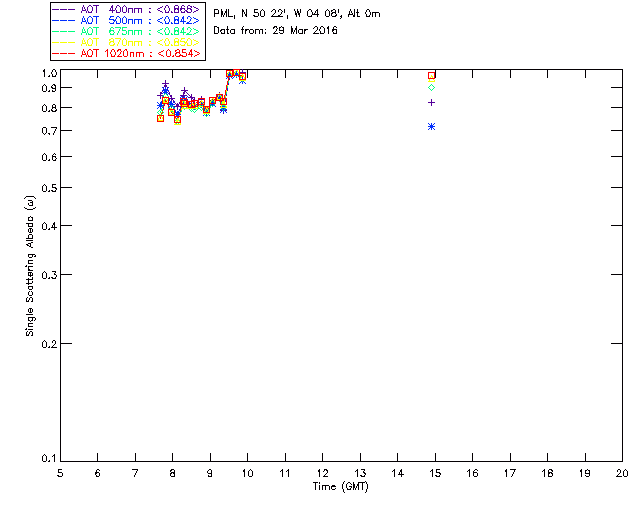Click the purple AOT 400nm legend entry
Viewport: 640px width, 512px height.
click(x=126, y=9)
